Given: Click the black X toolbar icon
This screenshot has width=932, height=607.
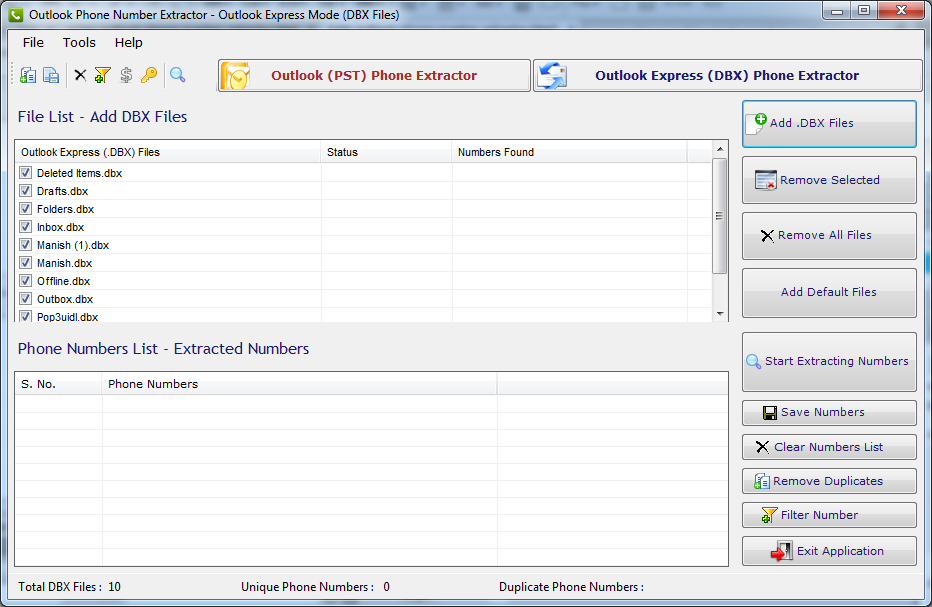Looking at the screenshot, I should pos(80,75).
